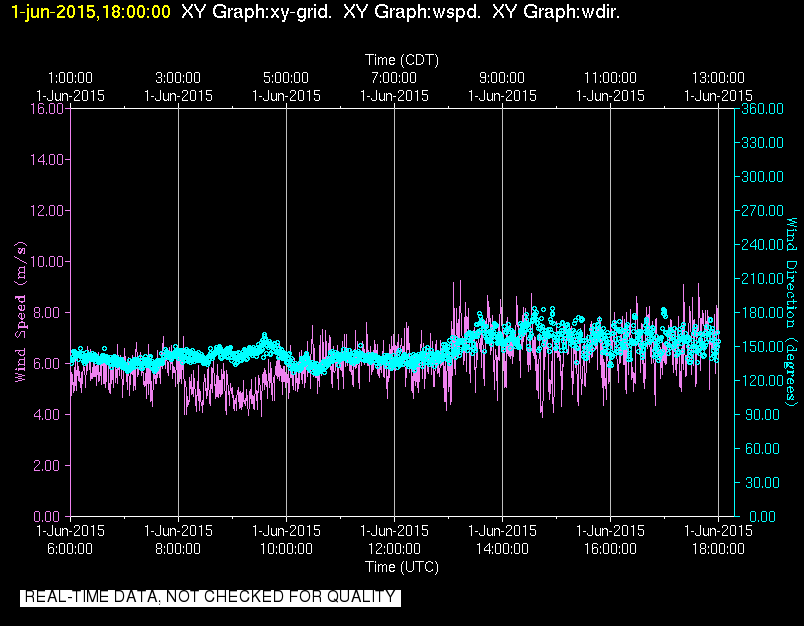Click the 10:00:00 UTC tick label
The width and height of the screenshot is (804, 626).
286,549
